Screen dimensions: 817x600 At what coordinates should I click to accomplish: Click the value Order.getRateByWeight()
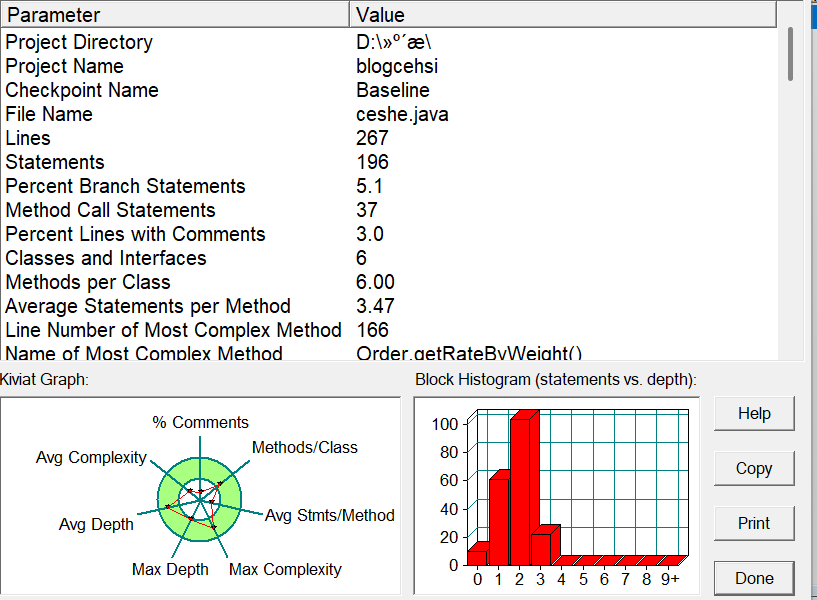coord(469,353)
